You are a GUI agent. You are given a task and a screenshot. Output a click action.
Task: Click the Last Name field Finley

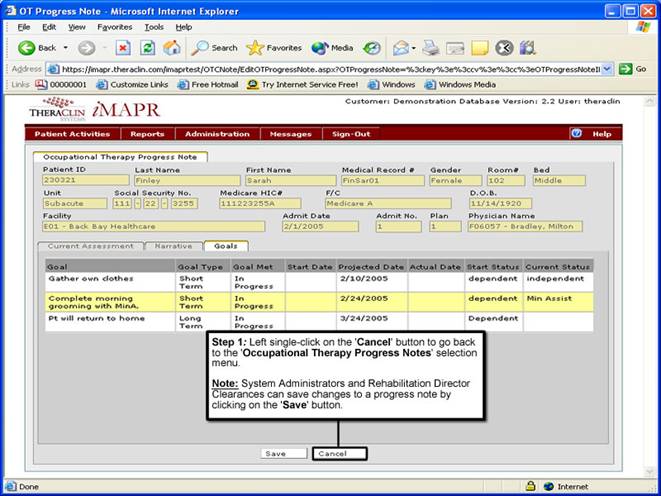pos(187,181)
